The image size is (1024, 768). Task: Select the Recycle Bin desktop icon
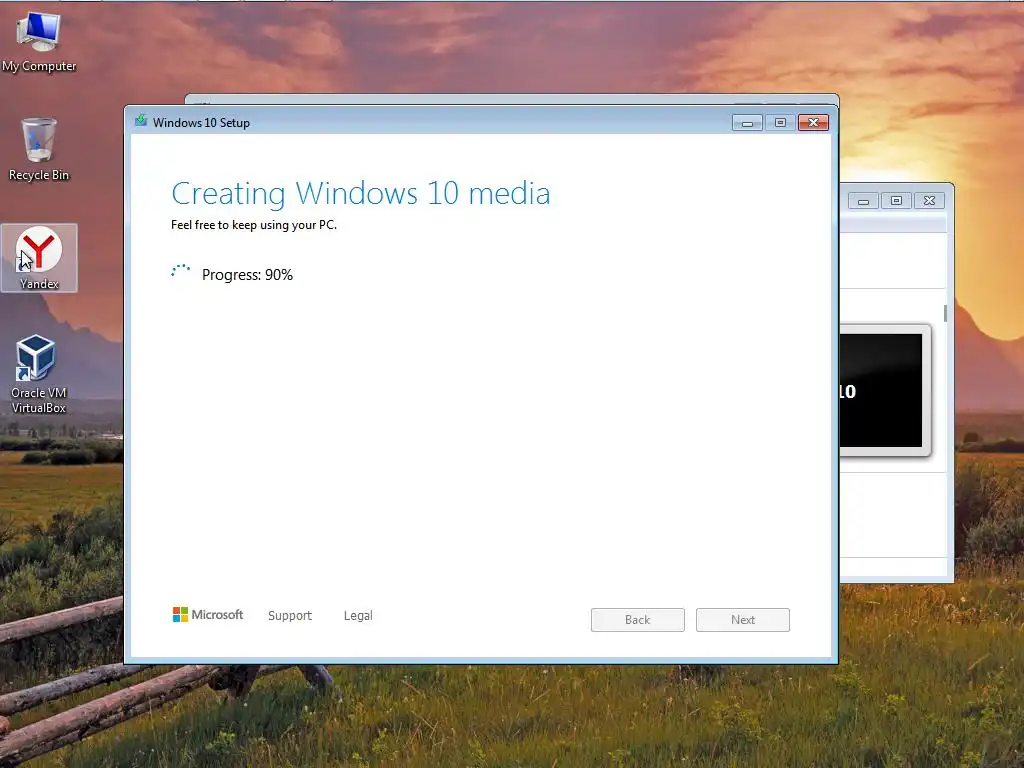[x=39, y=148]
